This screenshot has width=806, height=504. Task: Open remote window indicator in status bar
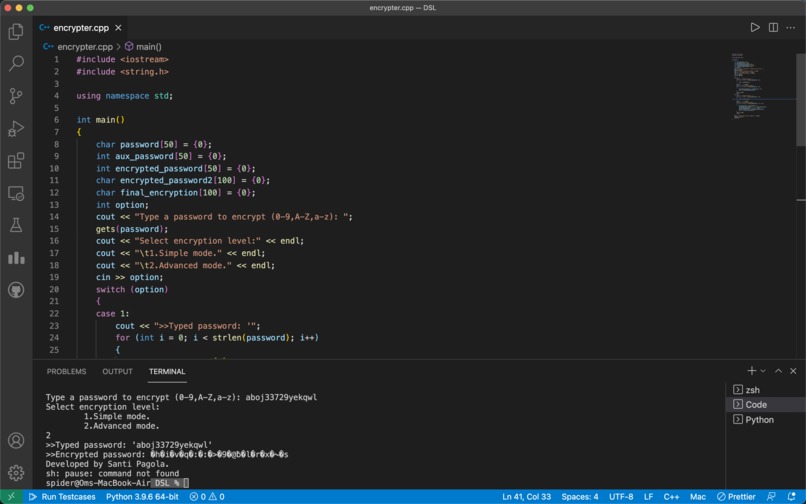tap(11, 496)
